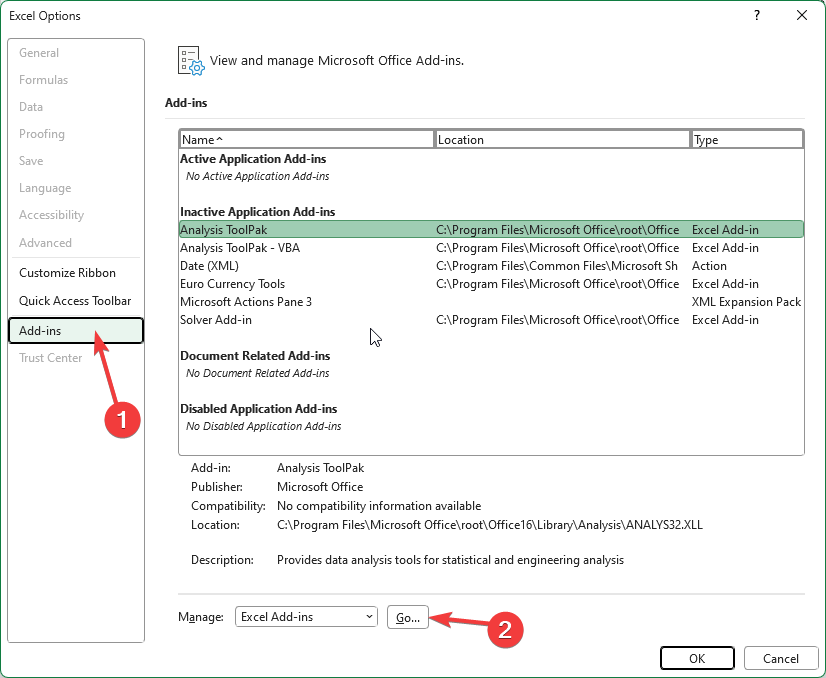Screen dimensions: 826x678
Task: Click the ANALYS32.XLL location path text
Action: 490,525
